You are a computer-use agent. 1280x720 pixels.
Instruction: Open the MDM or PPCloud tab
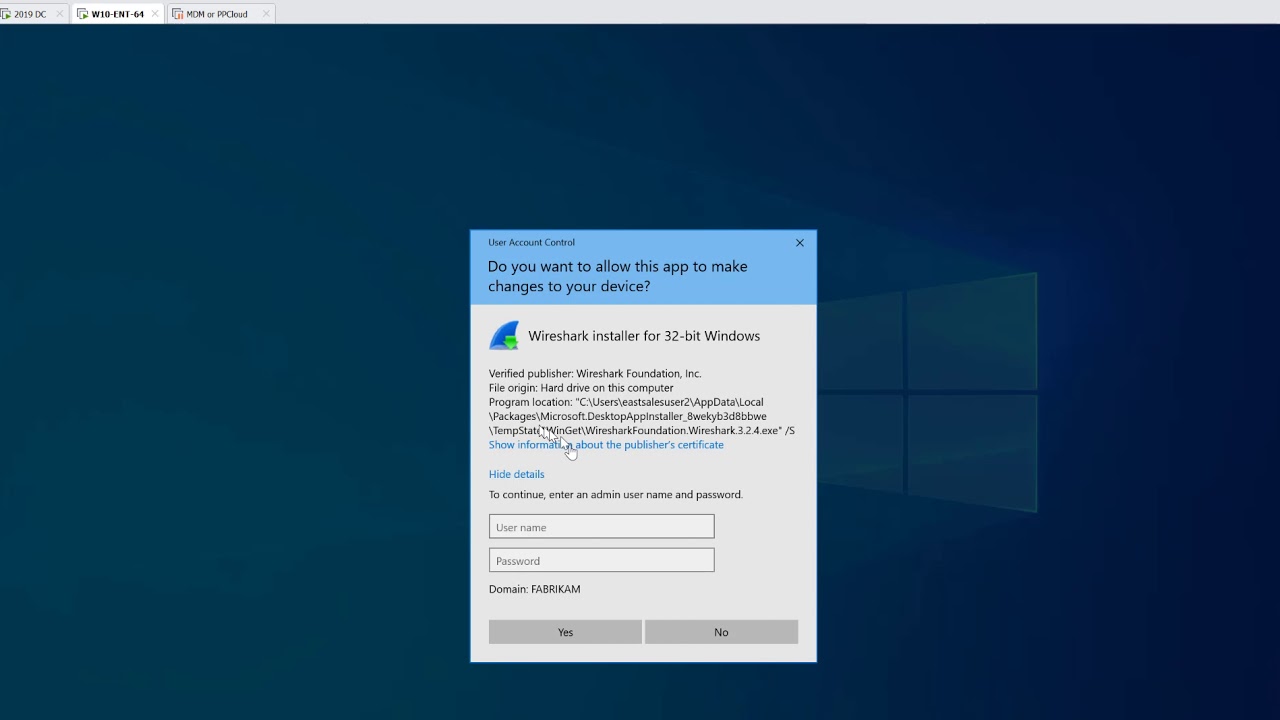tap(216, 14)
